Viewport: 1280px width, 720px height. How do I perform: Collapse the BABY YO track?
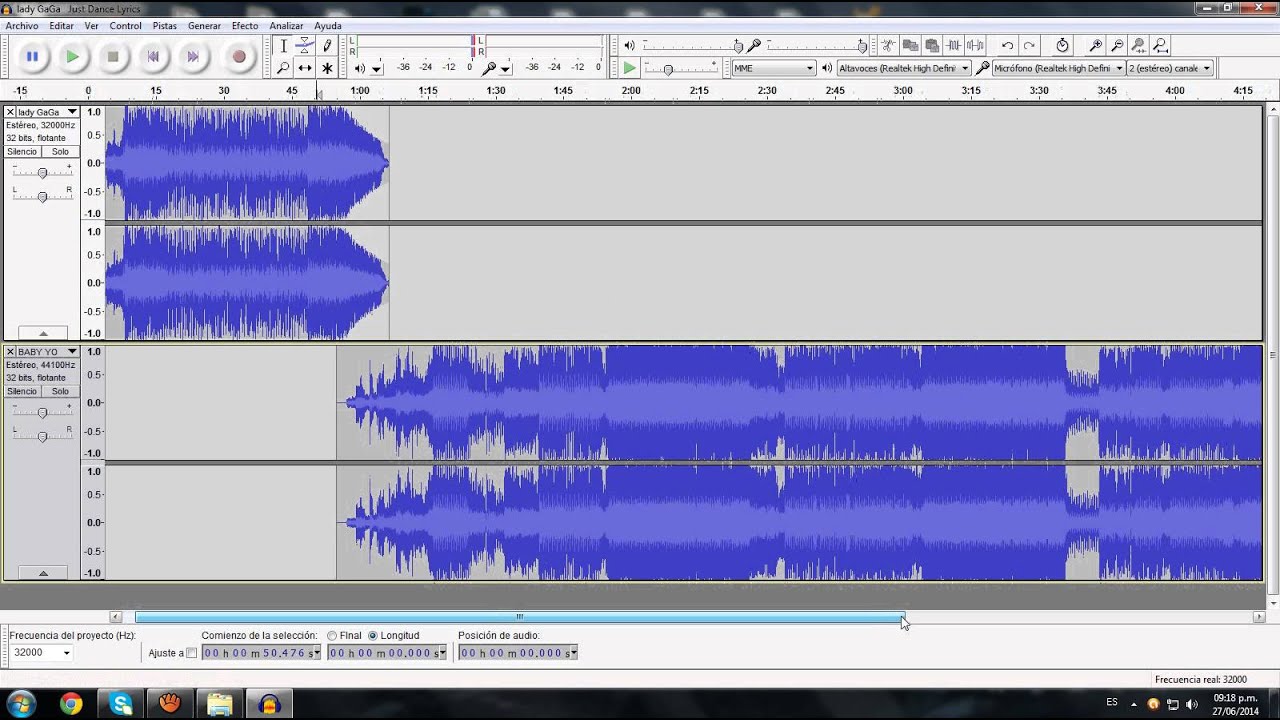tap(42, 573)
